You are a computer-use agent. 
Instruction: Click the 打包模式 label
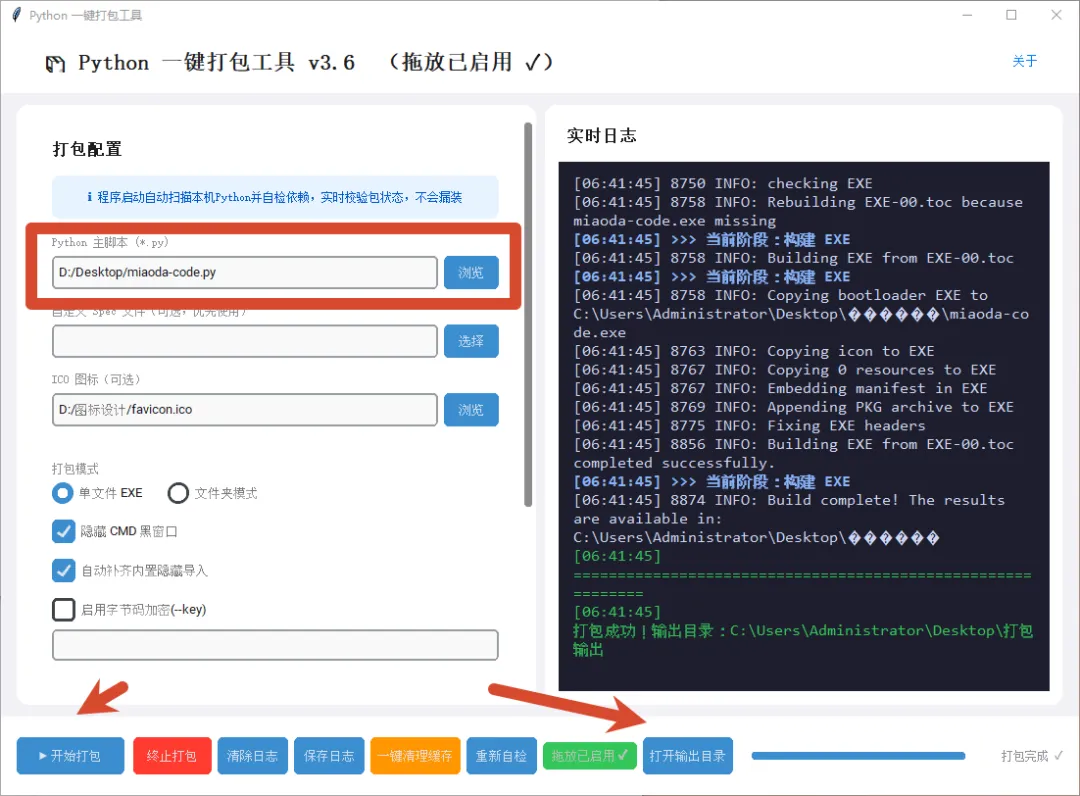click(x=75, y=469)
